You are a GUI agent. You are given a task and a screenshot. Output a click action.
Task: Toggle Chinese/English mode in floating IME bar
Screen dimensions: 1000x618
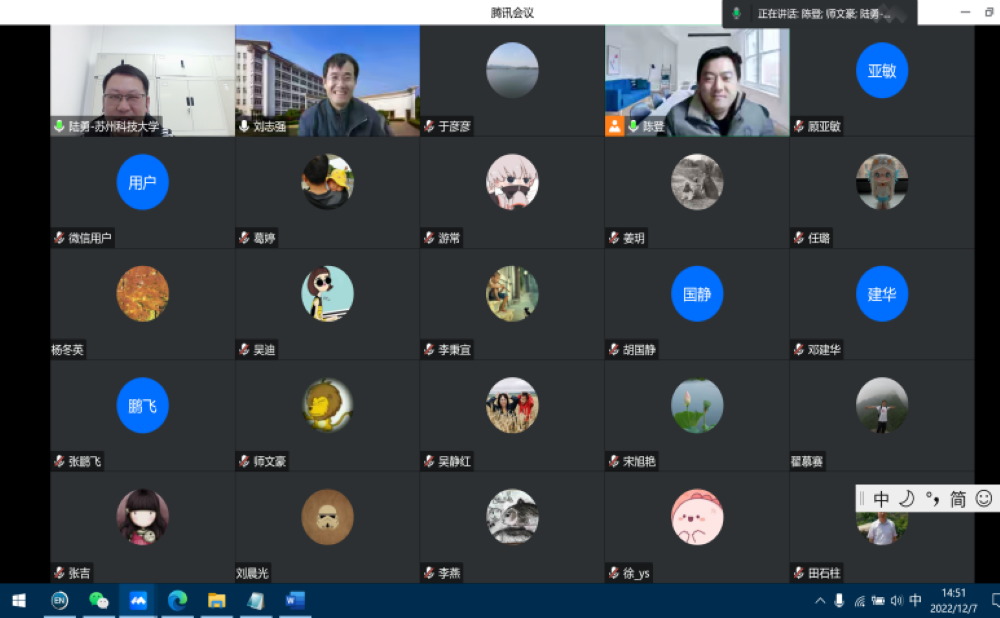[881, 498]
